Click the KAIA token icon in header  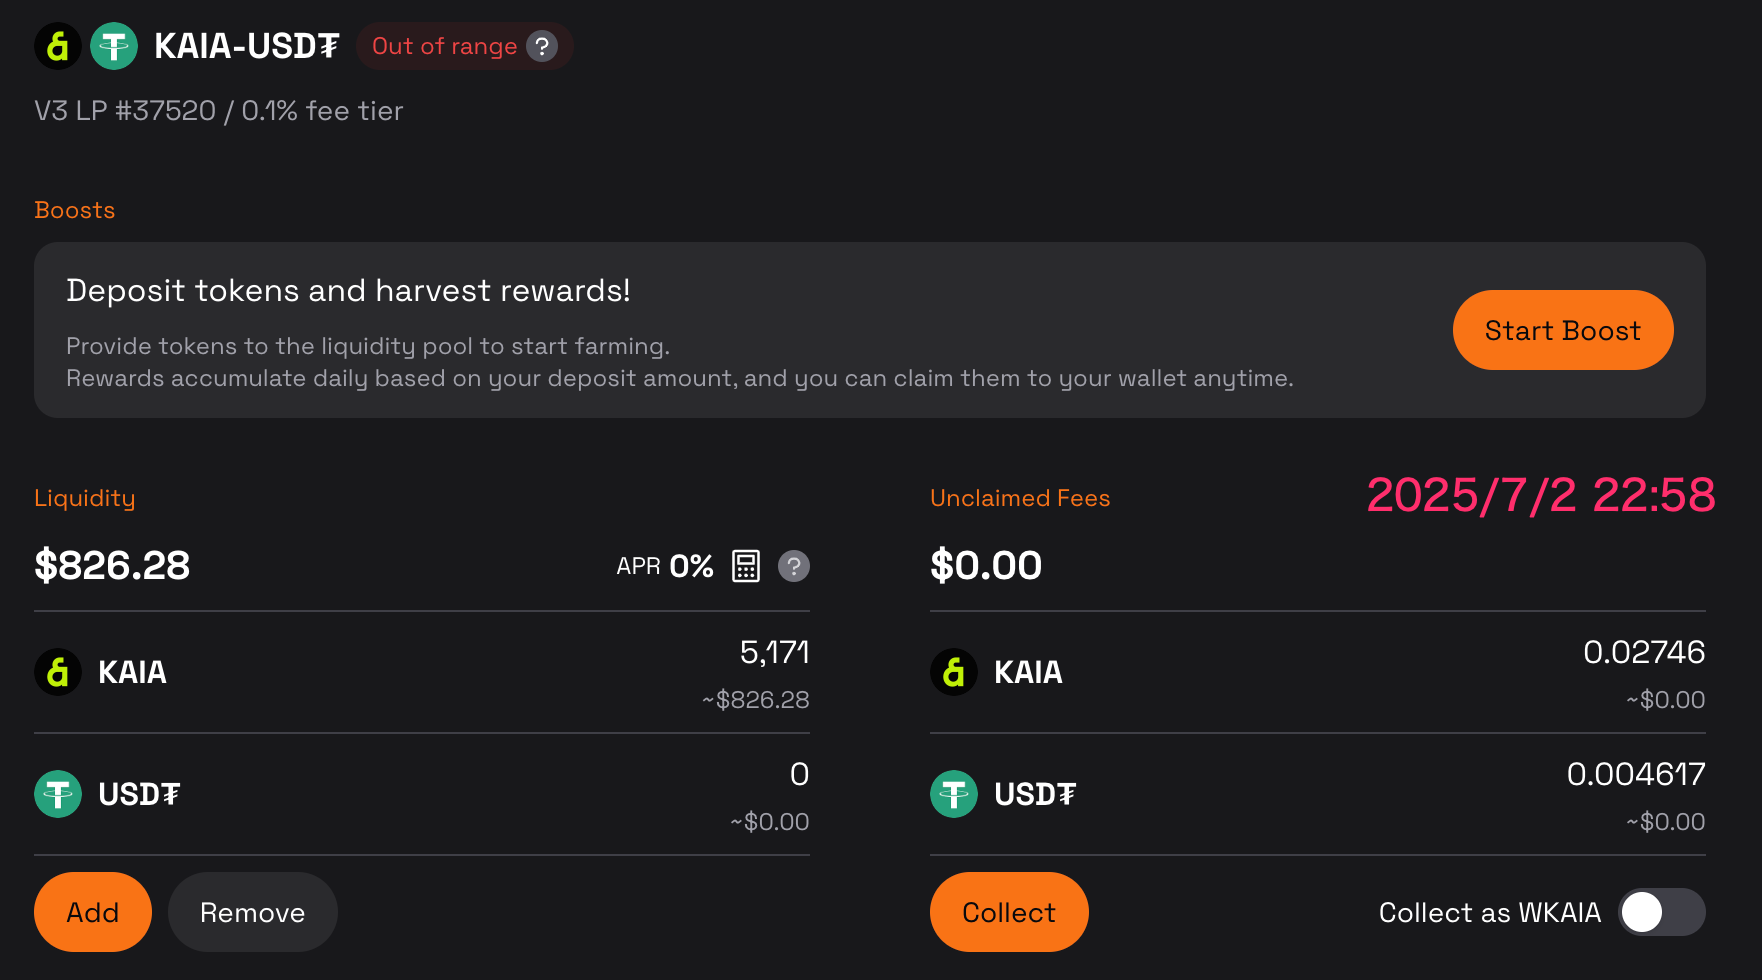click(x=58, y=46)
